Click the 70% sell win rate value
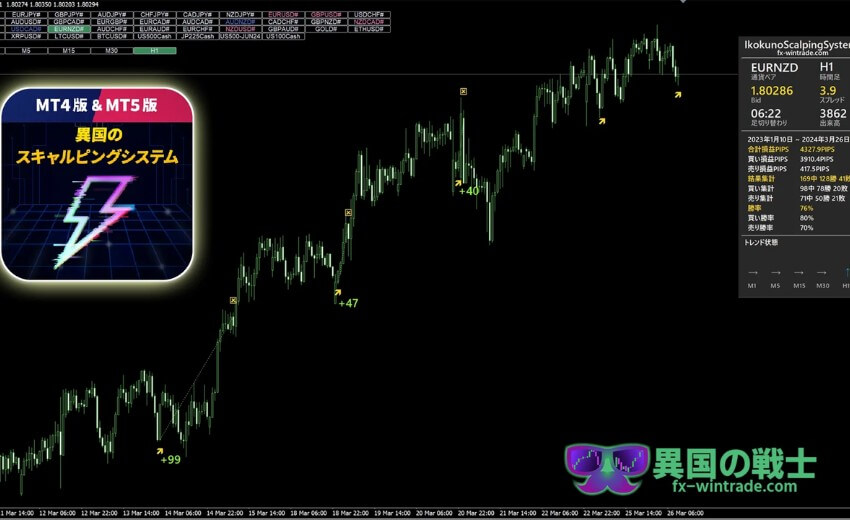Viewport: 850px width, 520px height. pos(807,228)
